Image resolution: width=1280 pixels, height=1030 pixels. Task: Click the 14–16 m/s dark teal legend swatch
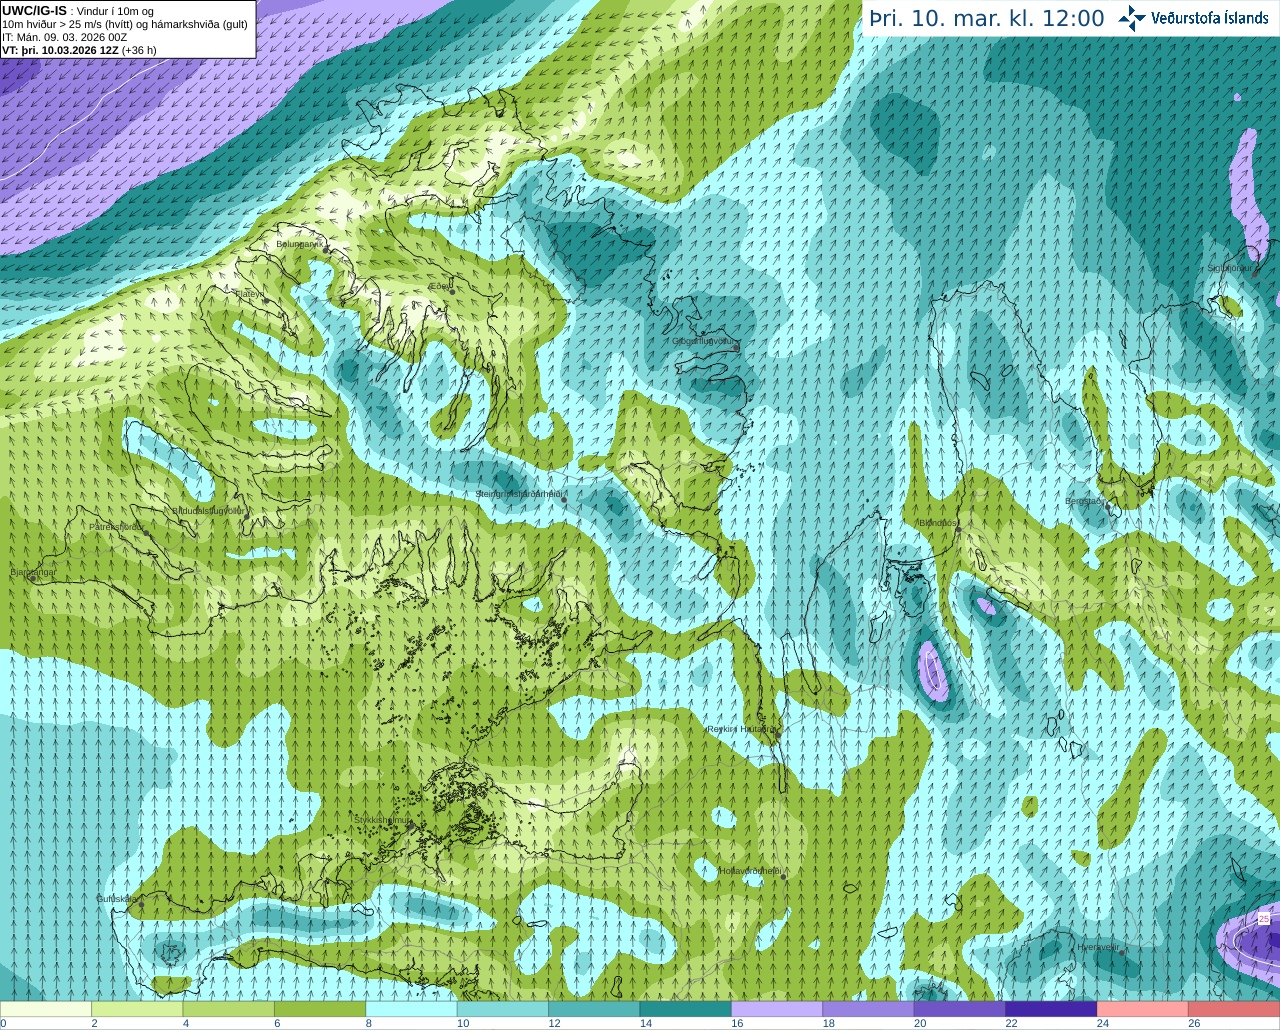[686, 1009]
